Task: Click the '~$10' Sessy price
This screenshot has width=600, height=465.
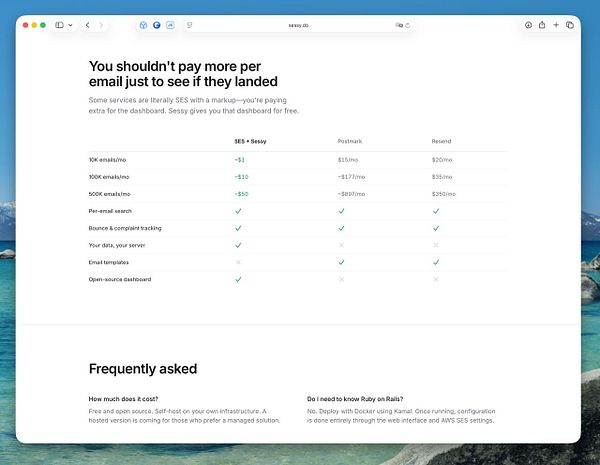Action: click(x=241, y=177)
